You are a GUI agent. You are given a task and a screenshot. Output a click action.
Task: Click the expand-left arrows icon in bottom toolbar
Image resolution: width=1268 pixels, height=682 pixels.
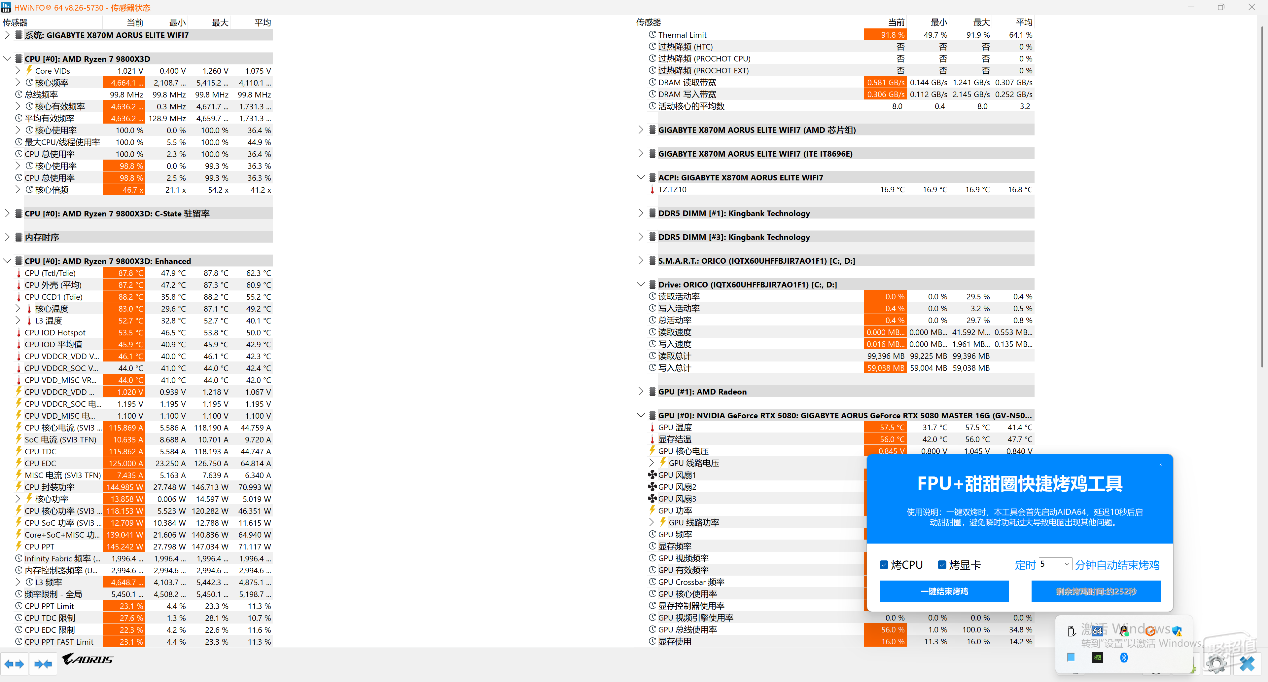click(x=14, y=663)
